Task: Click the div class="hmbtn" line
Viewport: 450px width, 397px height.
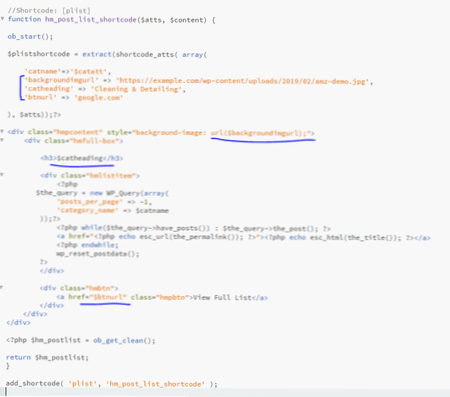Action: pos(79,288)
